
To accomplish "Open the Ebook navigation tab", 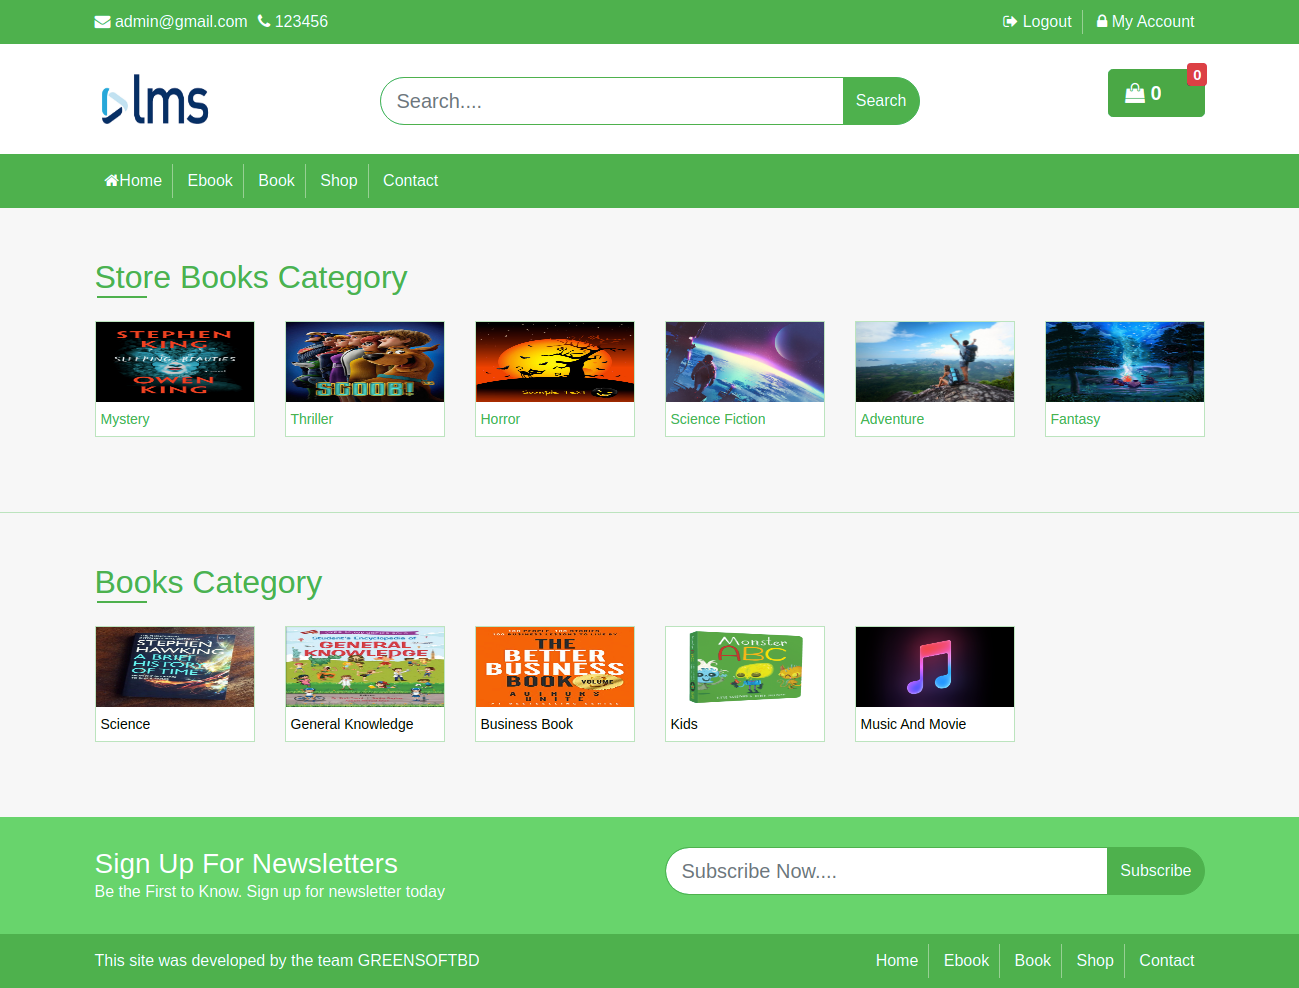I will [x=210, y=180].
